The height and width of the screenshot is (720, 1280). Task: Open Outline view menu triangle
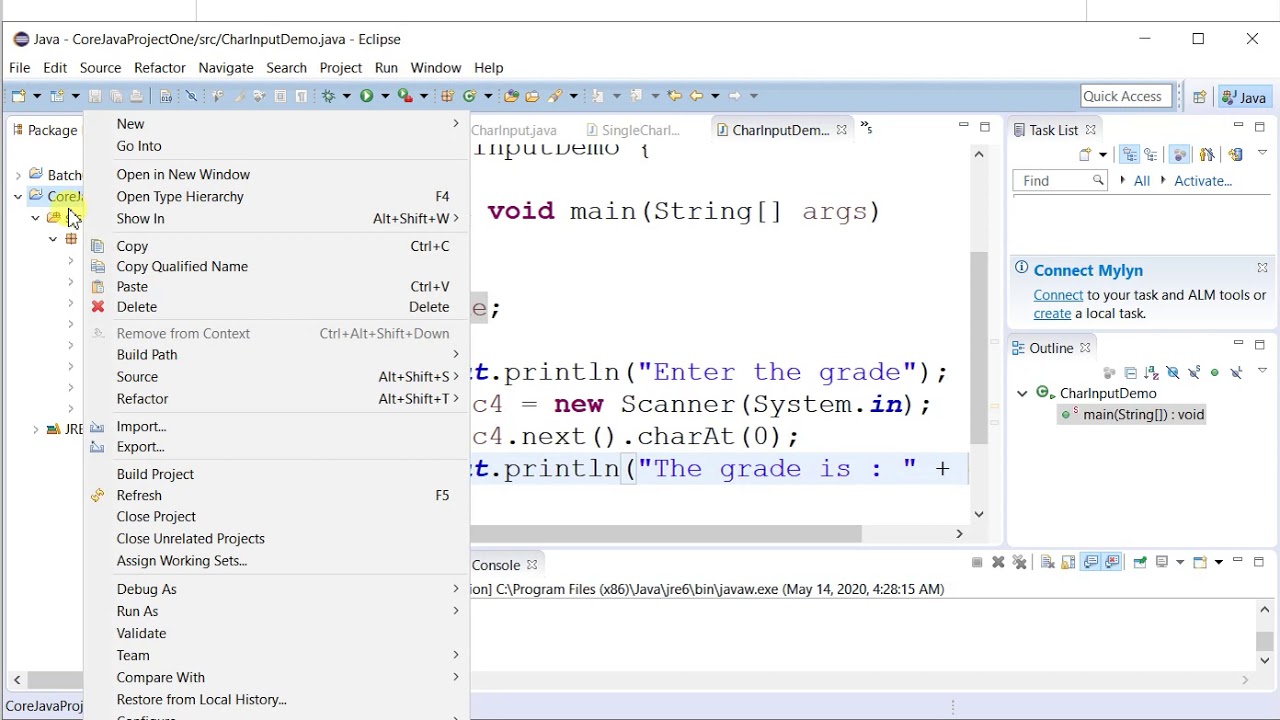click(1262, 372)
